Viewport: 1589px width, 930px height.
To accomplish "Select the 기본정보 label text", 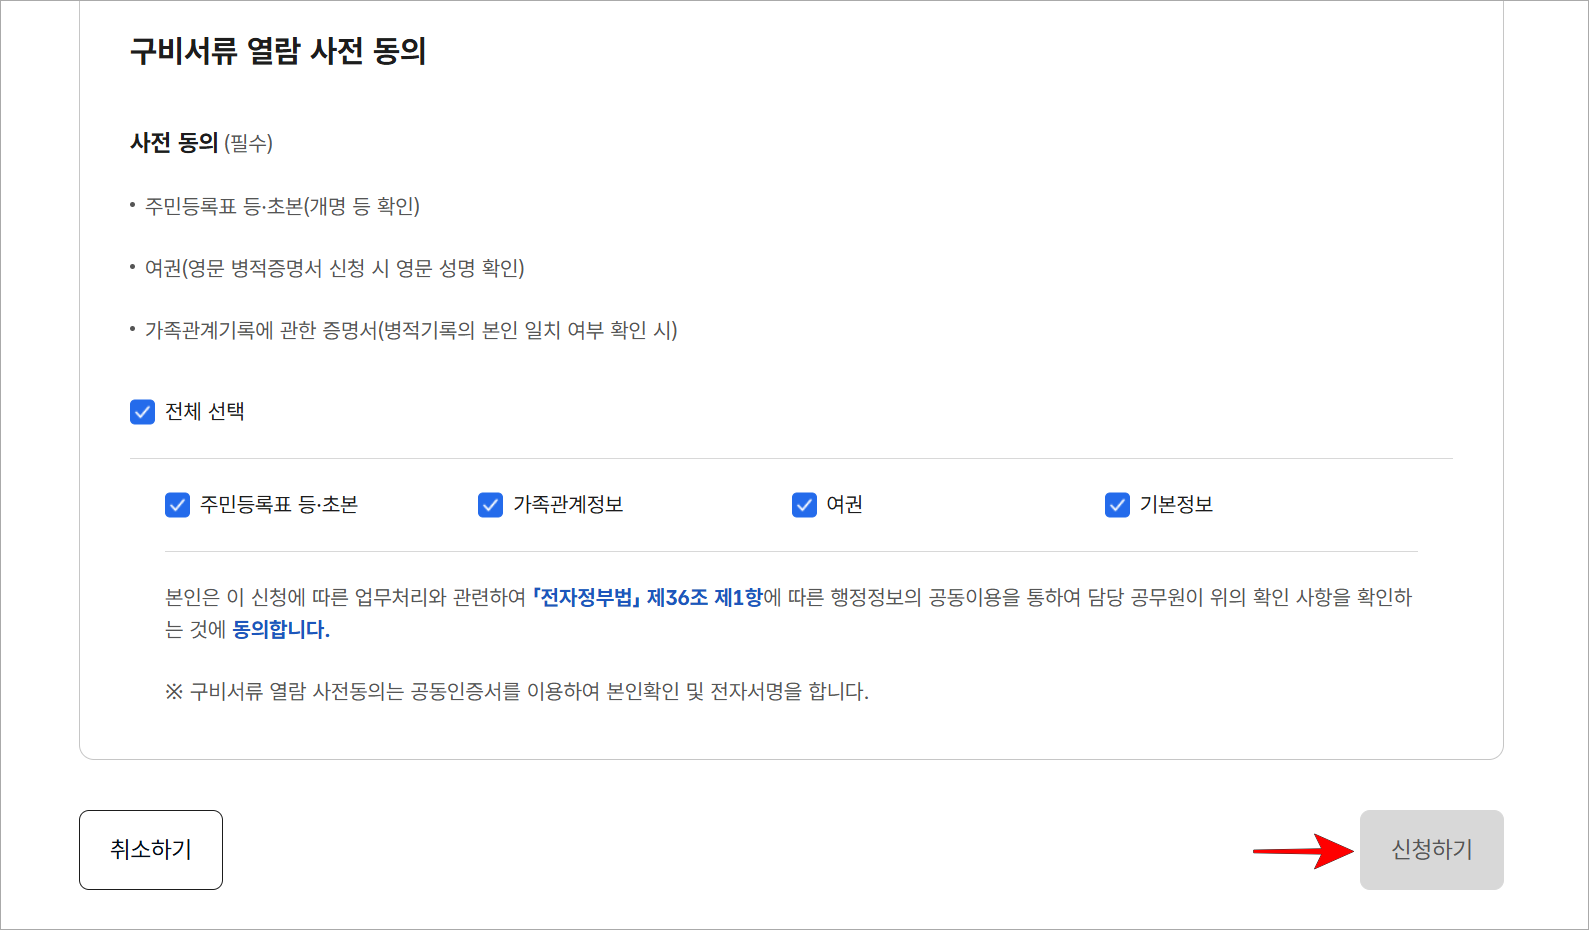I will click(1175, 505).
